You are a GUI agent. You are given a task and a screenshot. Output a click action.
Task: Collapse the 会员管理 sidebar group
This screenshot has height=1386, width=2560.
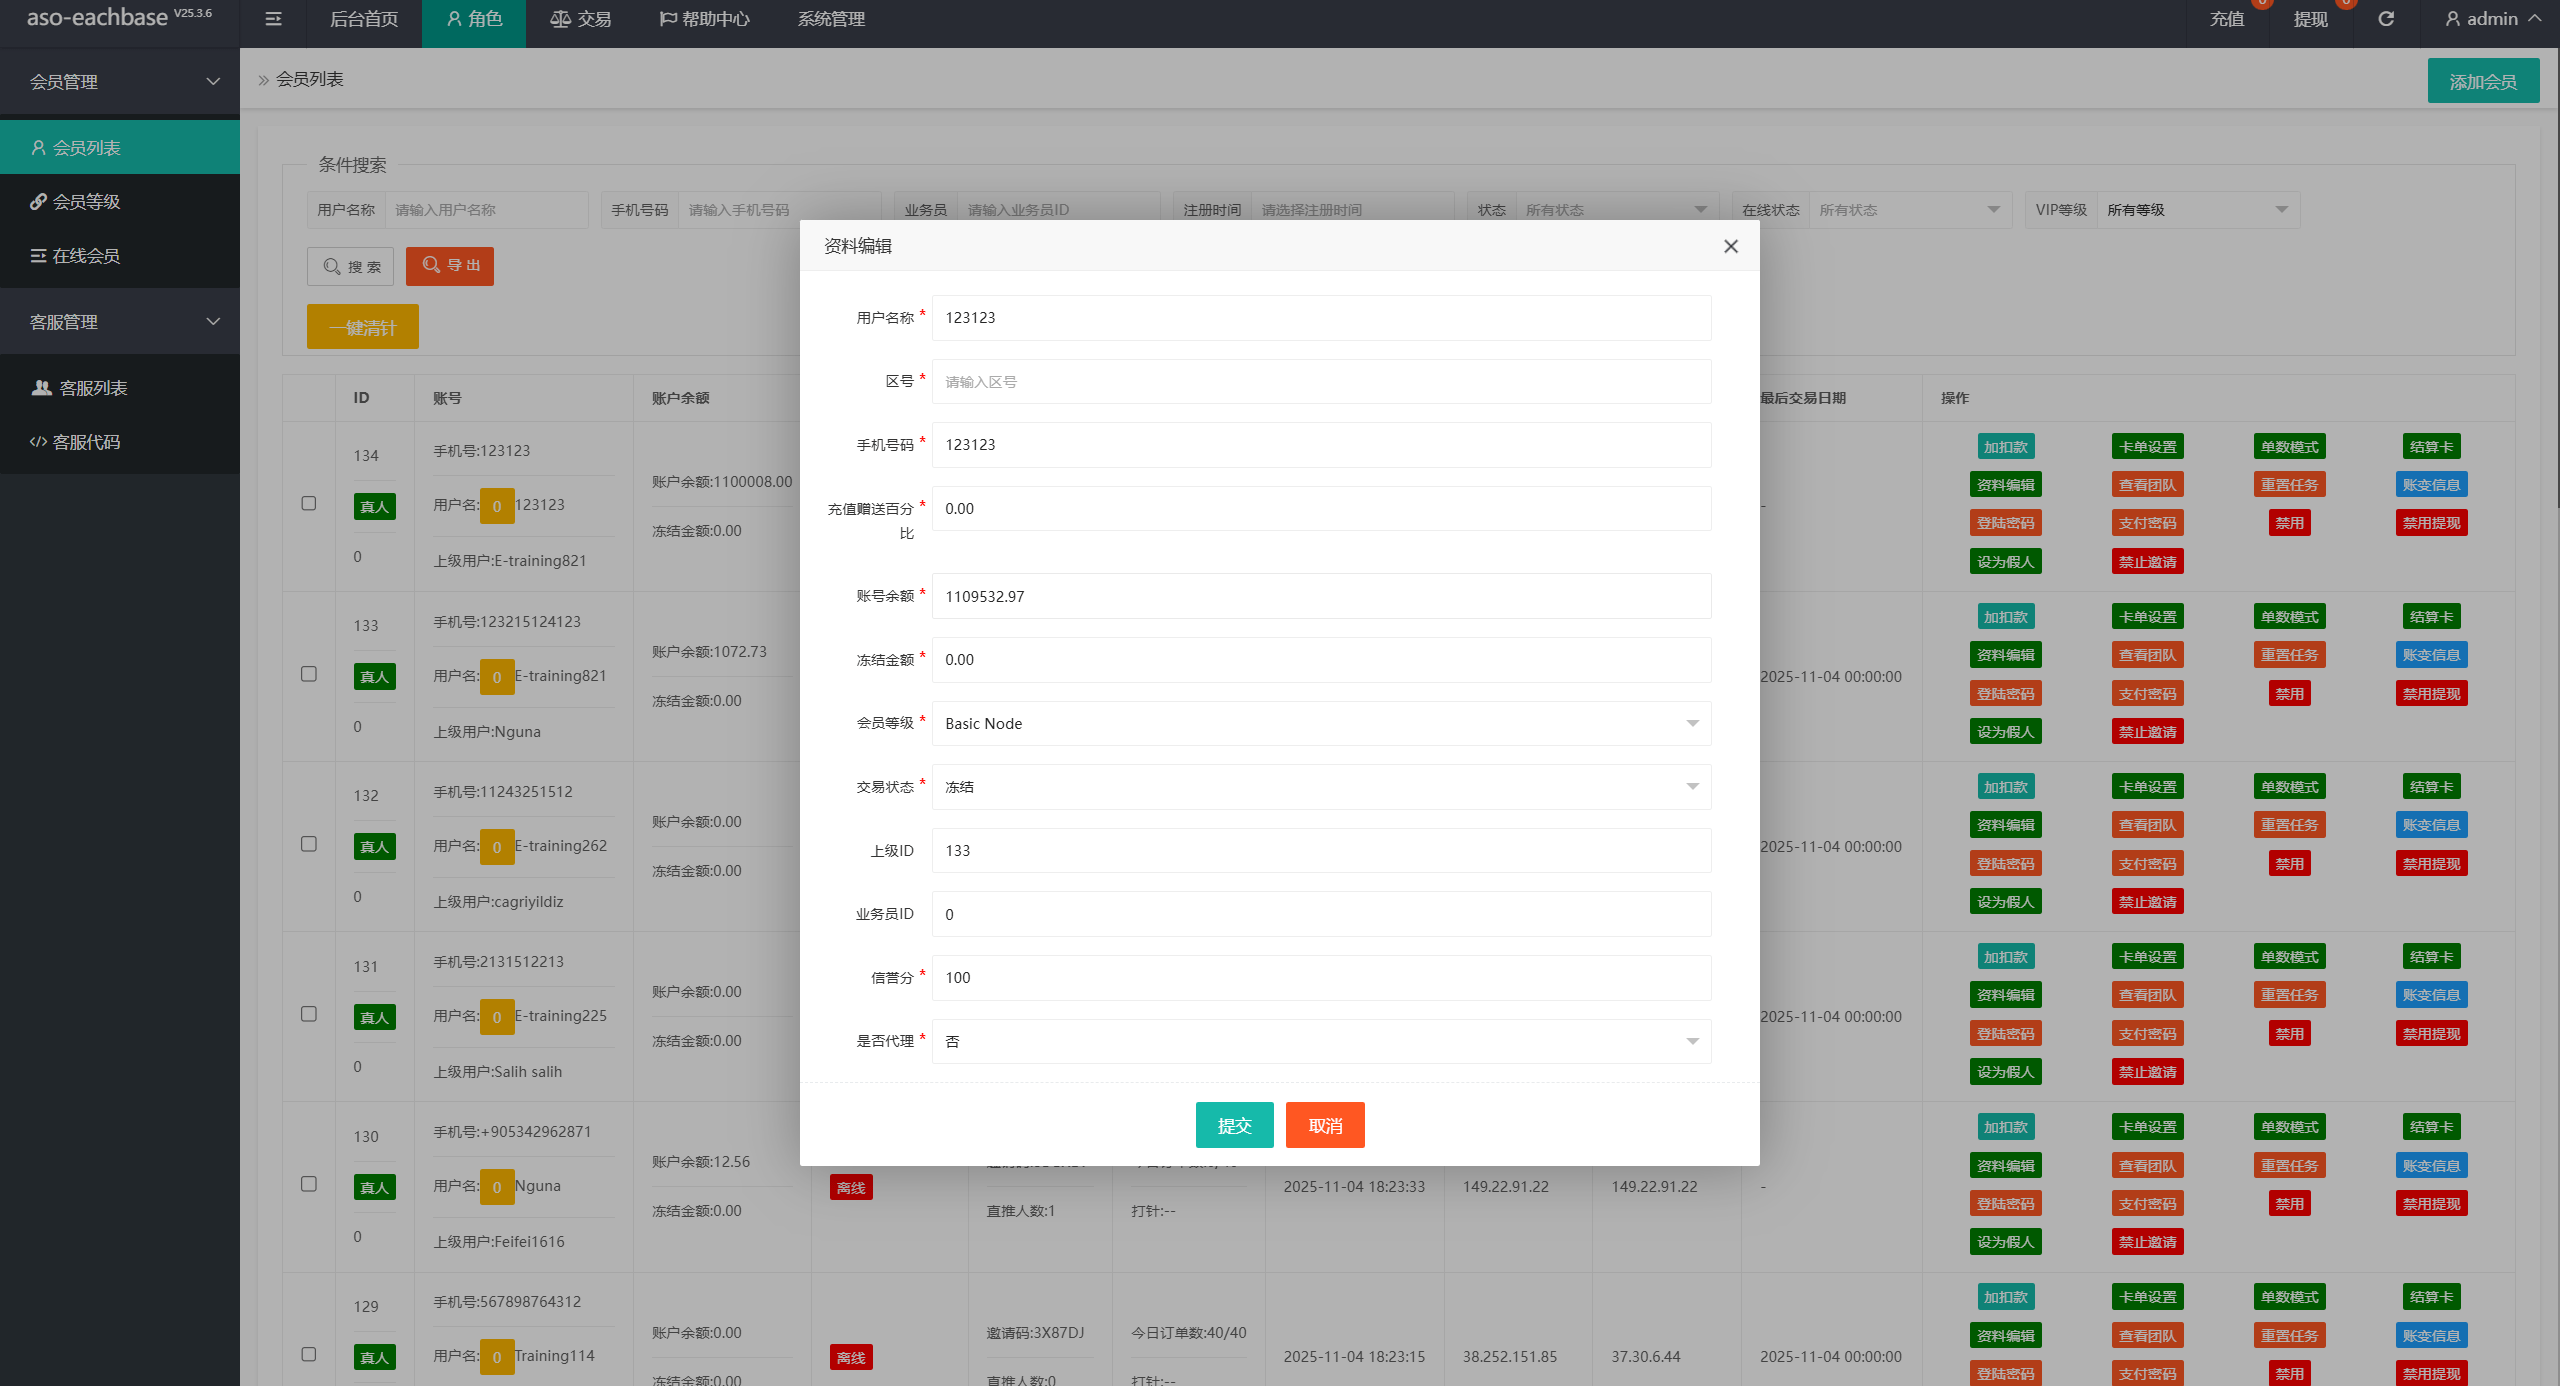click(x=120, y=82)
